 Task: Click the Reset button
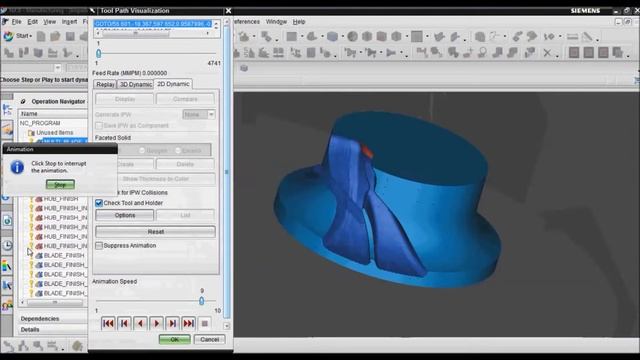[x=156, y=232]
